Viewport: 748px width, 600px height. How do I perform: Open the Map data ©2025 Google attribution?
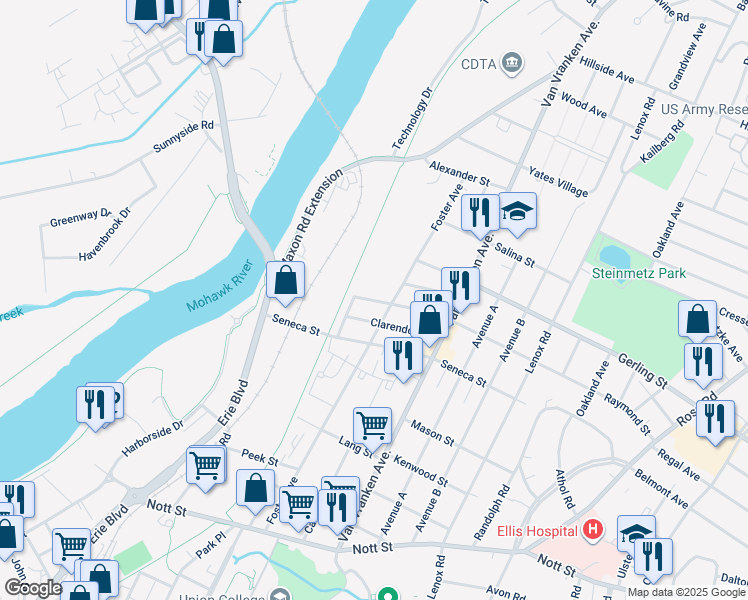(687, 592)
